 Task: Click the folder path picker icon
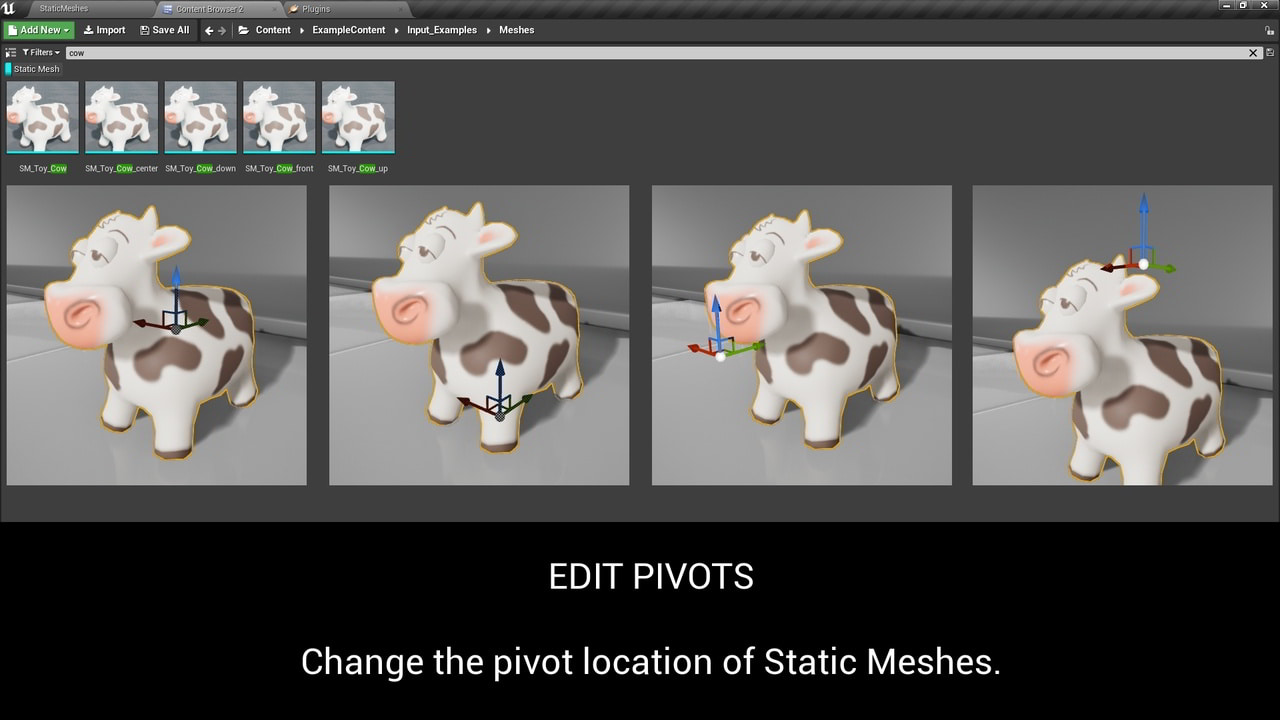click(243, 30)
